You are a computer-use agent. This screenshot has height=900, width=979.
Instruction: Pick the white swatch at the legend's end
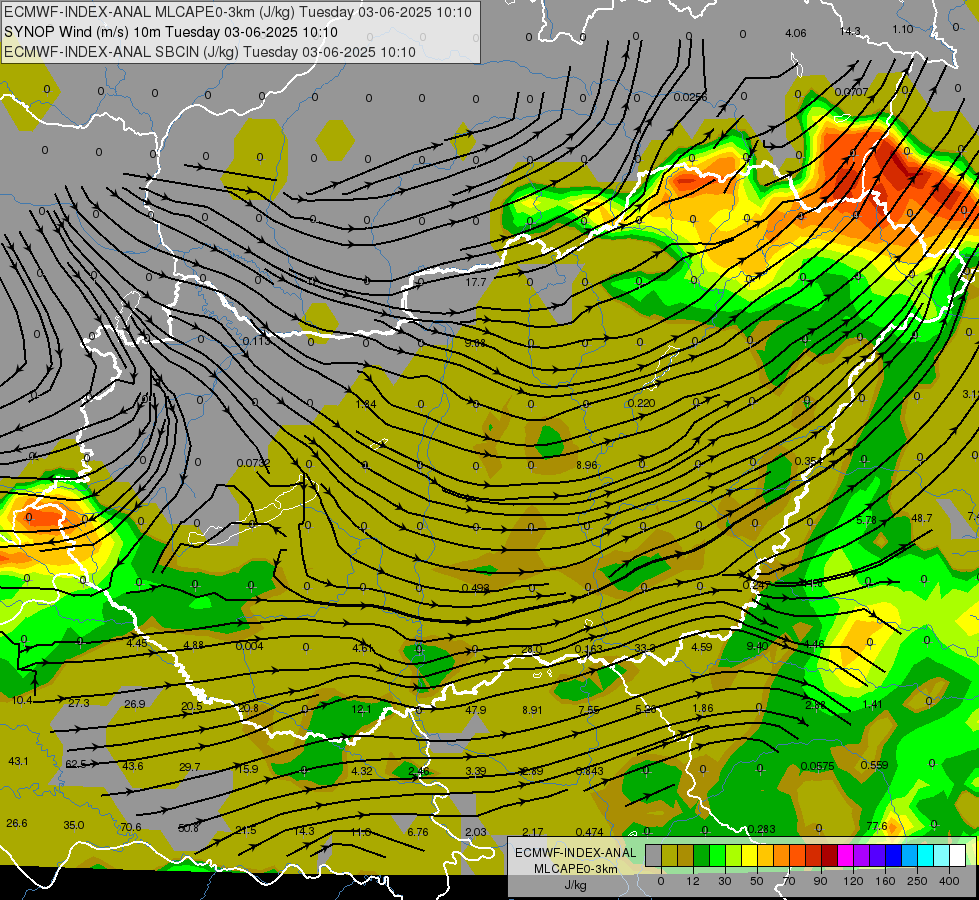(x=957, y=855)
